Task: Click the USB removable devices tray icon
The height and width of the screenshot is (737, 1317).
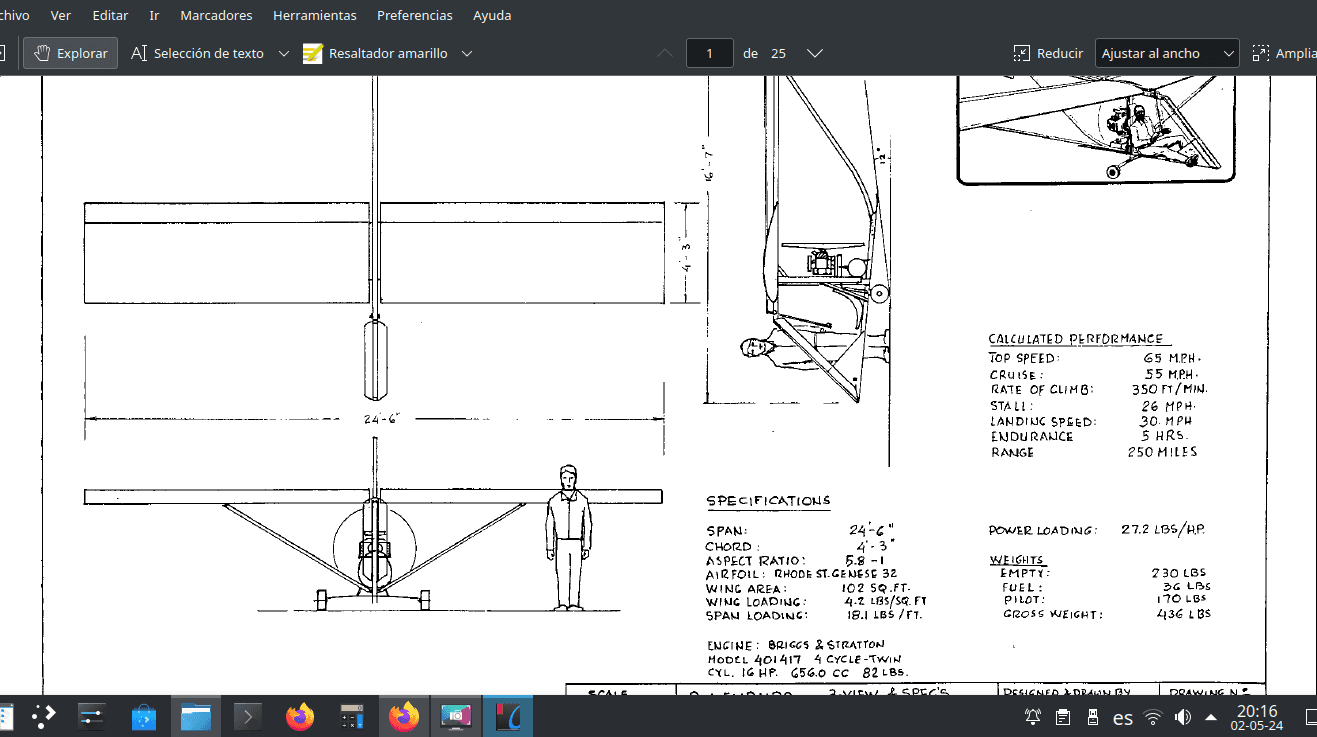Action: point(1093,717)
